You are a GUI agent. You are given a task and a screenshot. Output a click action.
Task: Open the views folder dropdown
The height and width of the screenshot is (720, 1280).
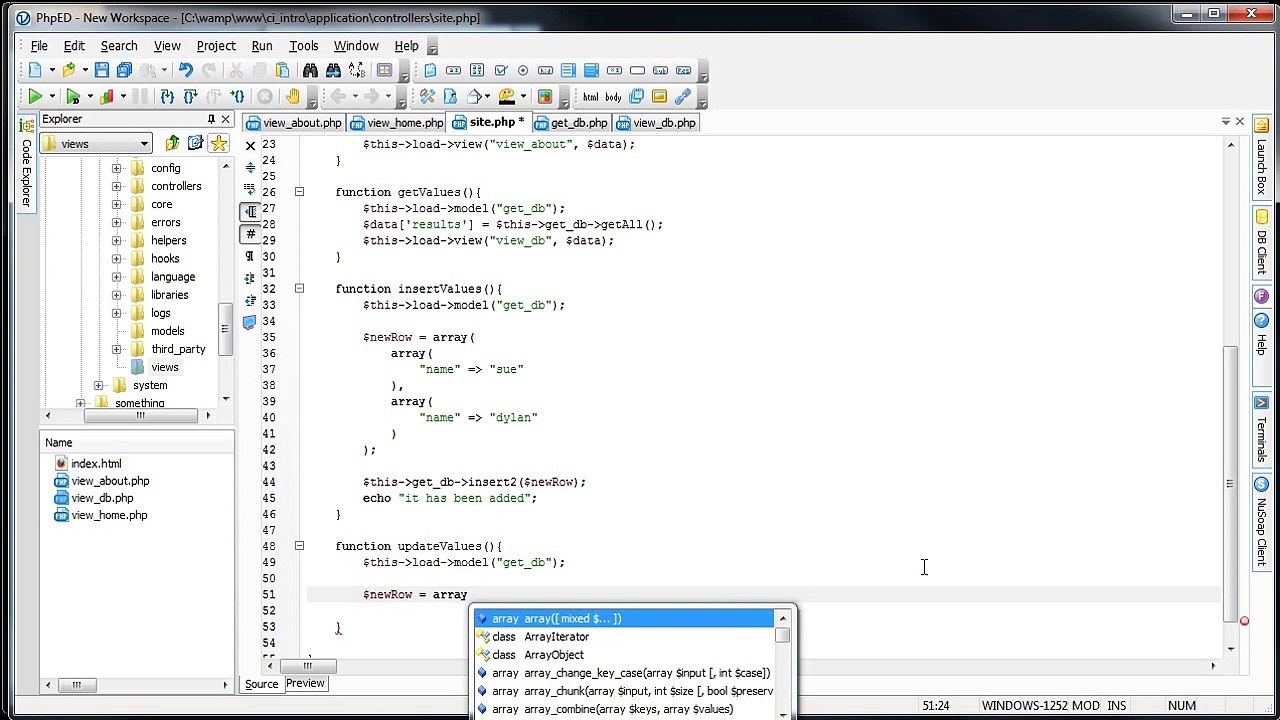click(x=144, y=144)
